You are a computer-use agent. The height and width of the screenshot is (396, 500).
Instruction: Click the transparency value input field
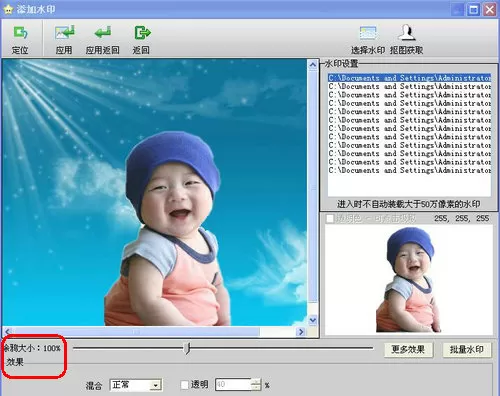(233, 385)
